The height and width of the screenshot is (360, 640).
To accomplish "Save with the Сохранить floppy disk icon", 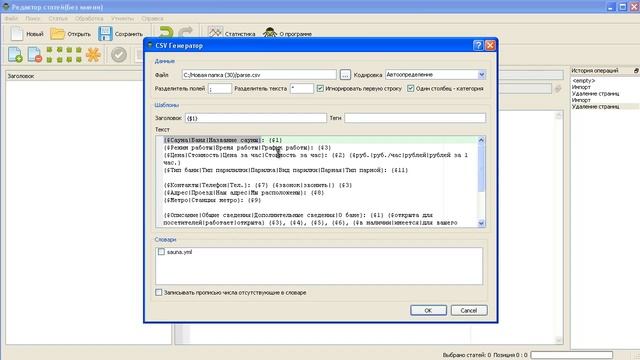I will 105,33.
